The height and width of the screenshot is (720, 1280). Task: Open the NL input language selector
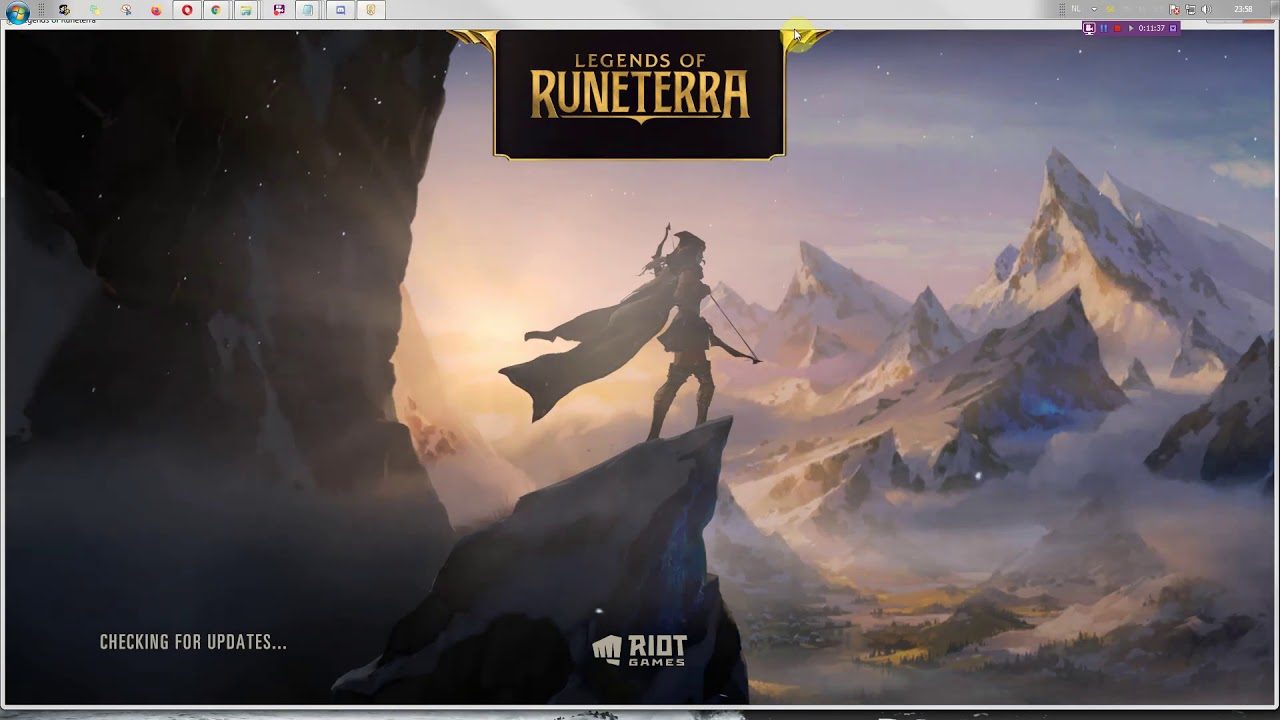pos(1076,9)
